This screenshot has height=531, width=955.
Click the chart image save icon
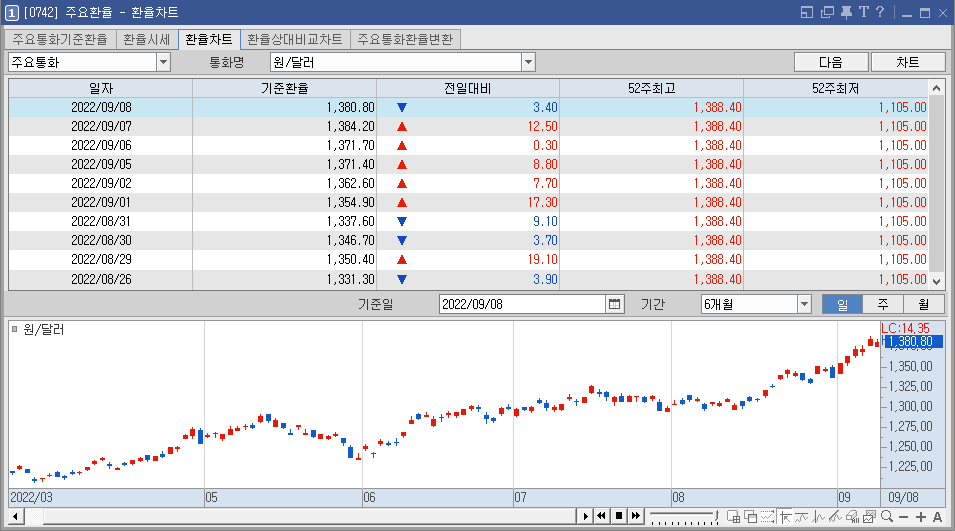tap(869, 516)
